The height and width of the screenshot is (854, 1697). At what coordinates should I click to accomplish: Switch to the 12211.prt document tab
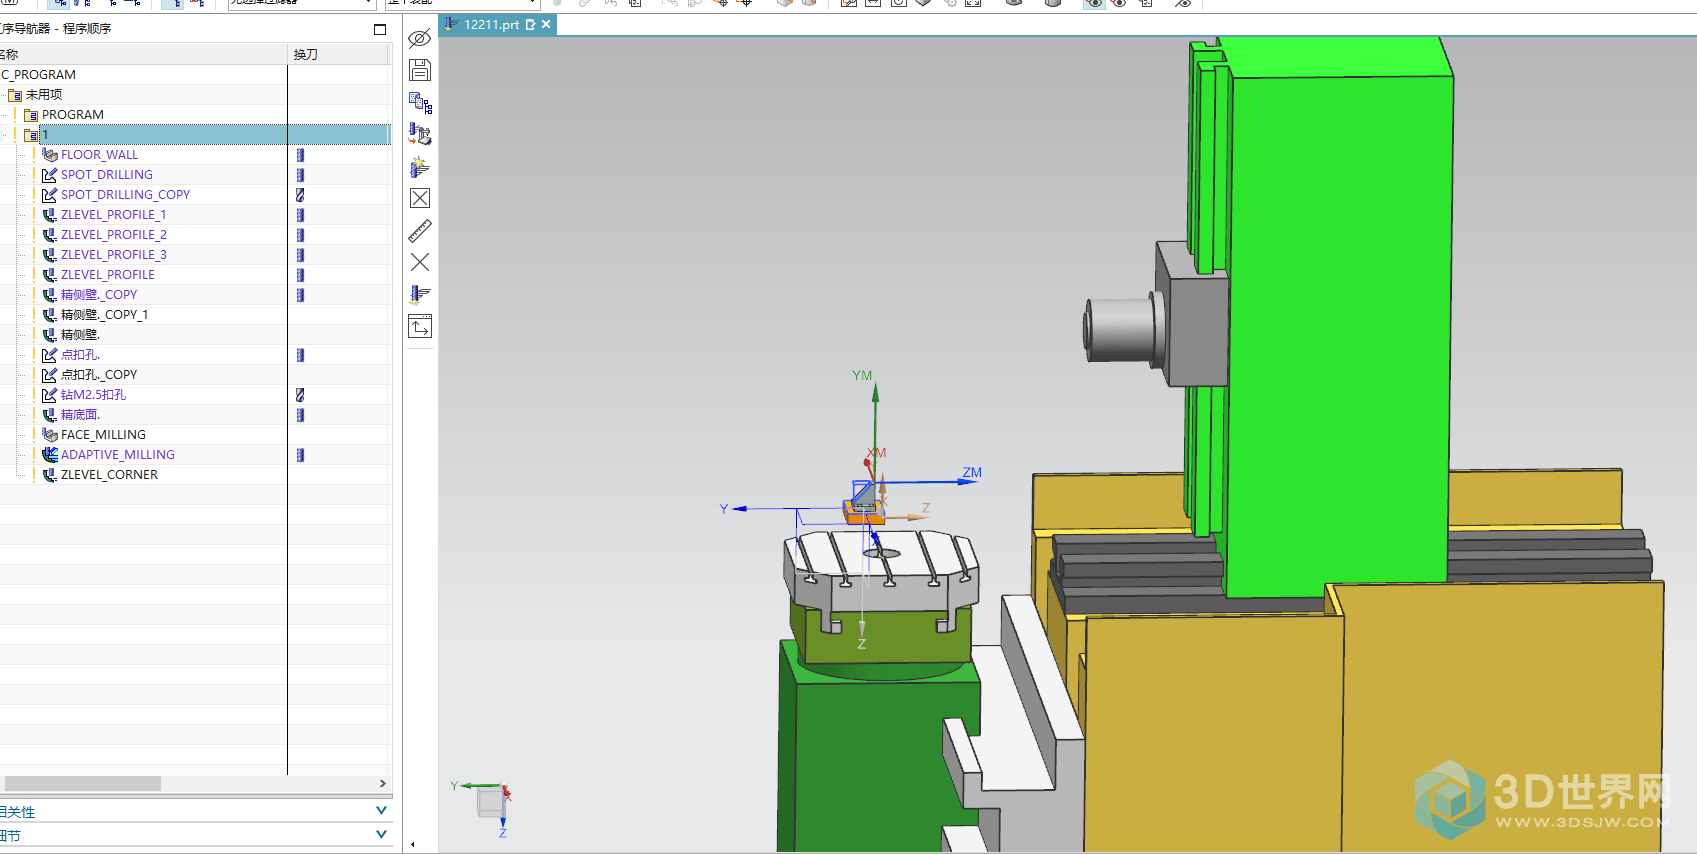coord(491,25)
